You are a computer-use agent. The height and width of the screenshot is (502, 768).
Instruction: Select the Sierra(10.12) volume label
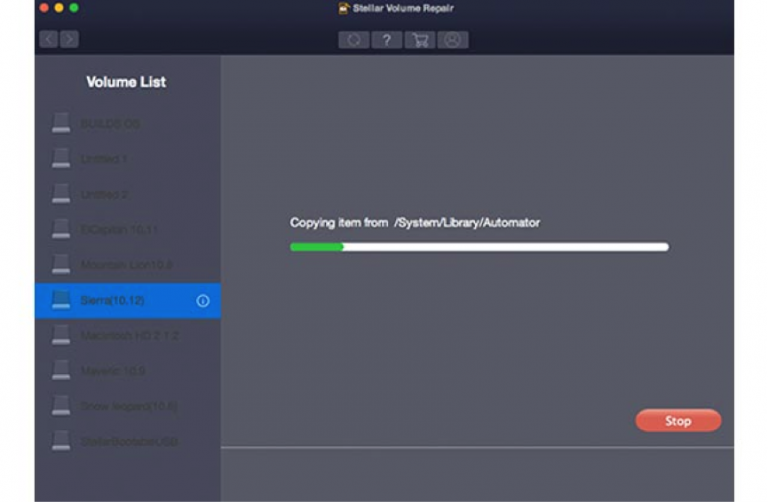coord(112,301)
